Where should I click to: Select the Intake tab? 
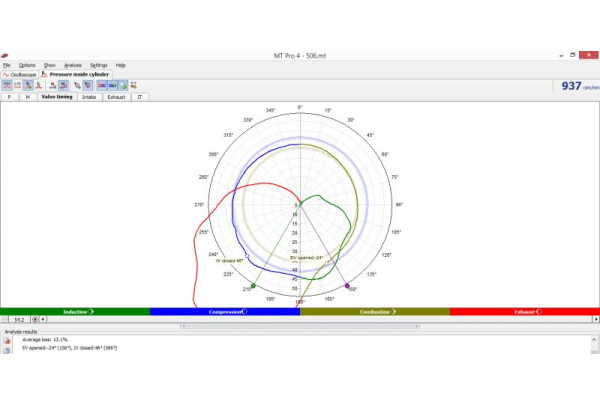(87, 97)
